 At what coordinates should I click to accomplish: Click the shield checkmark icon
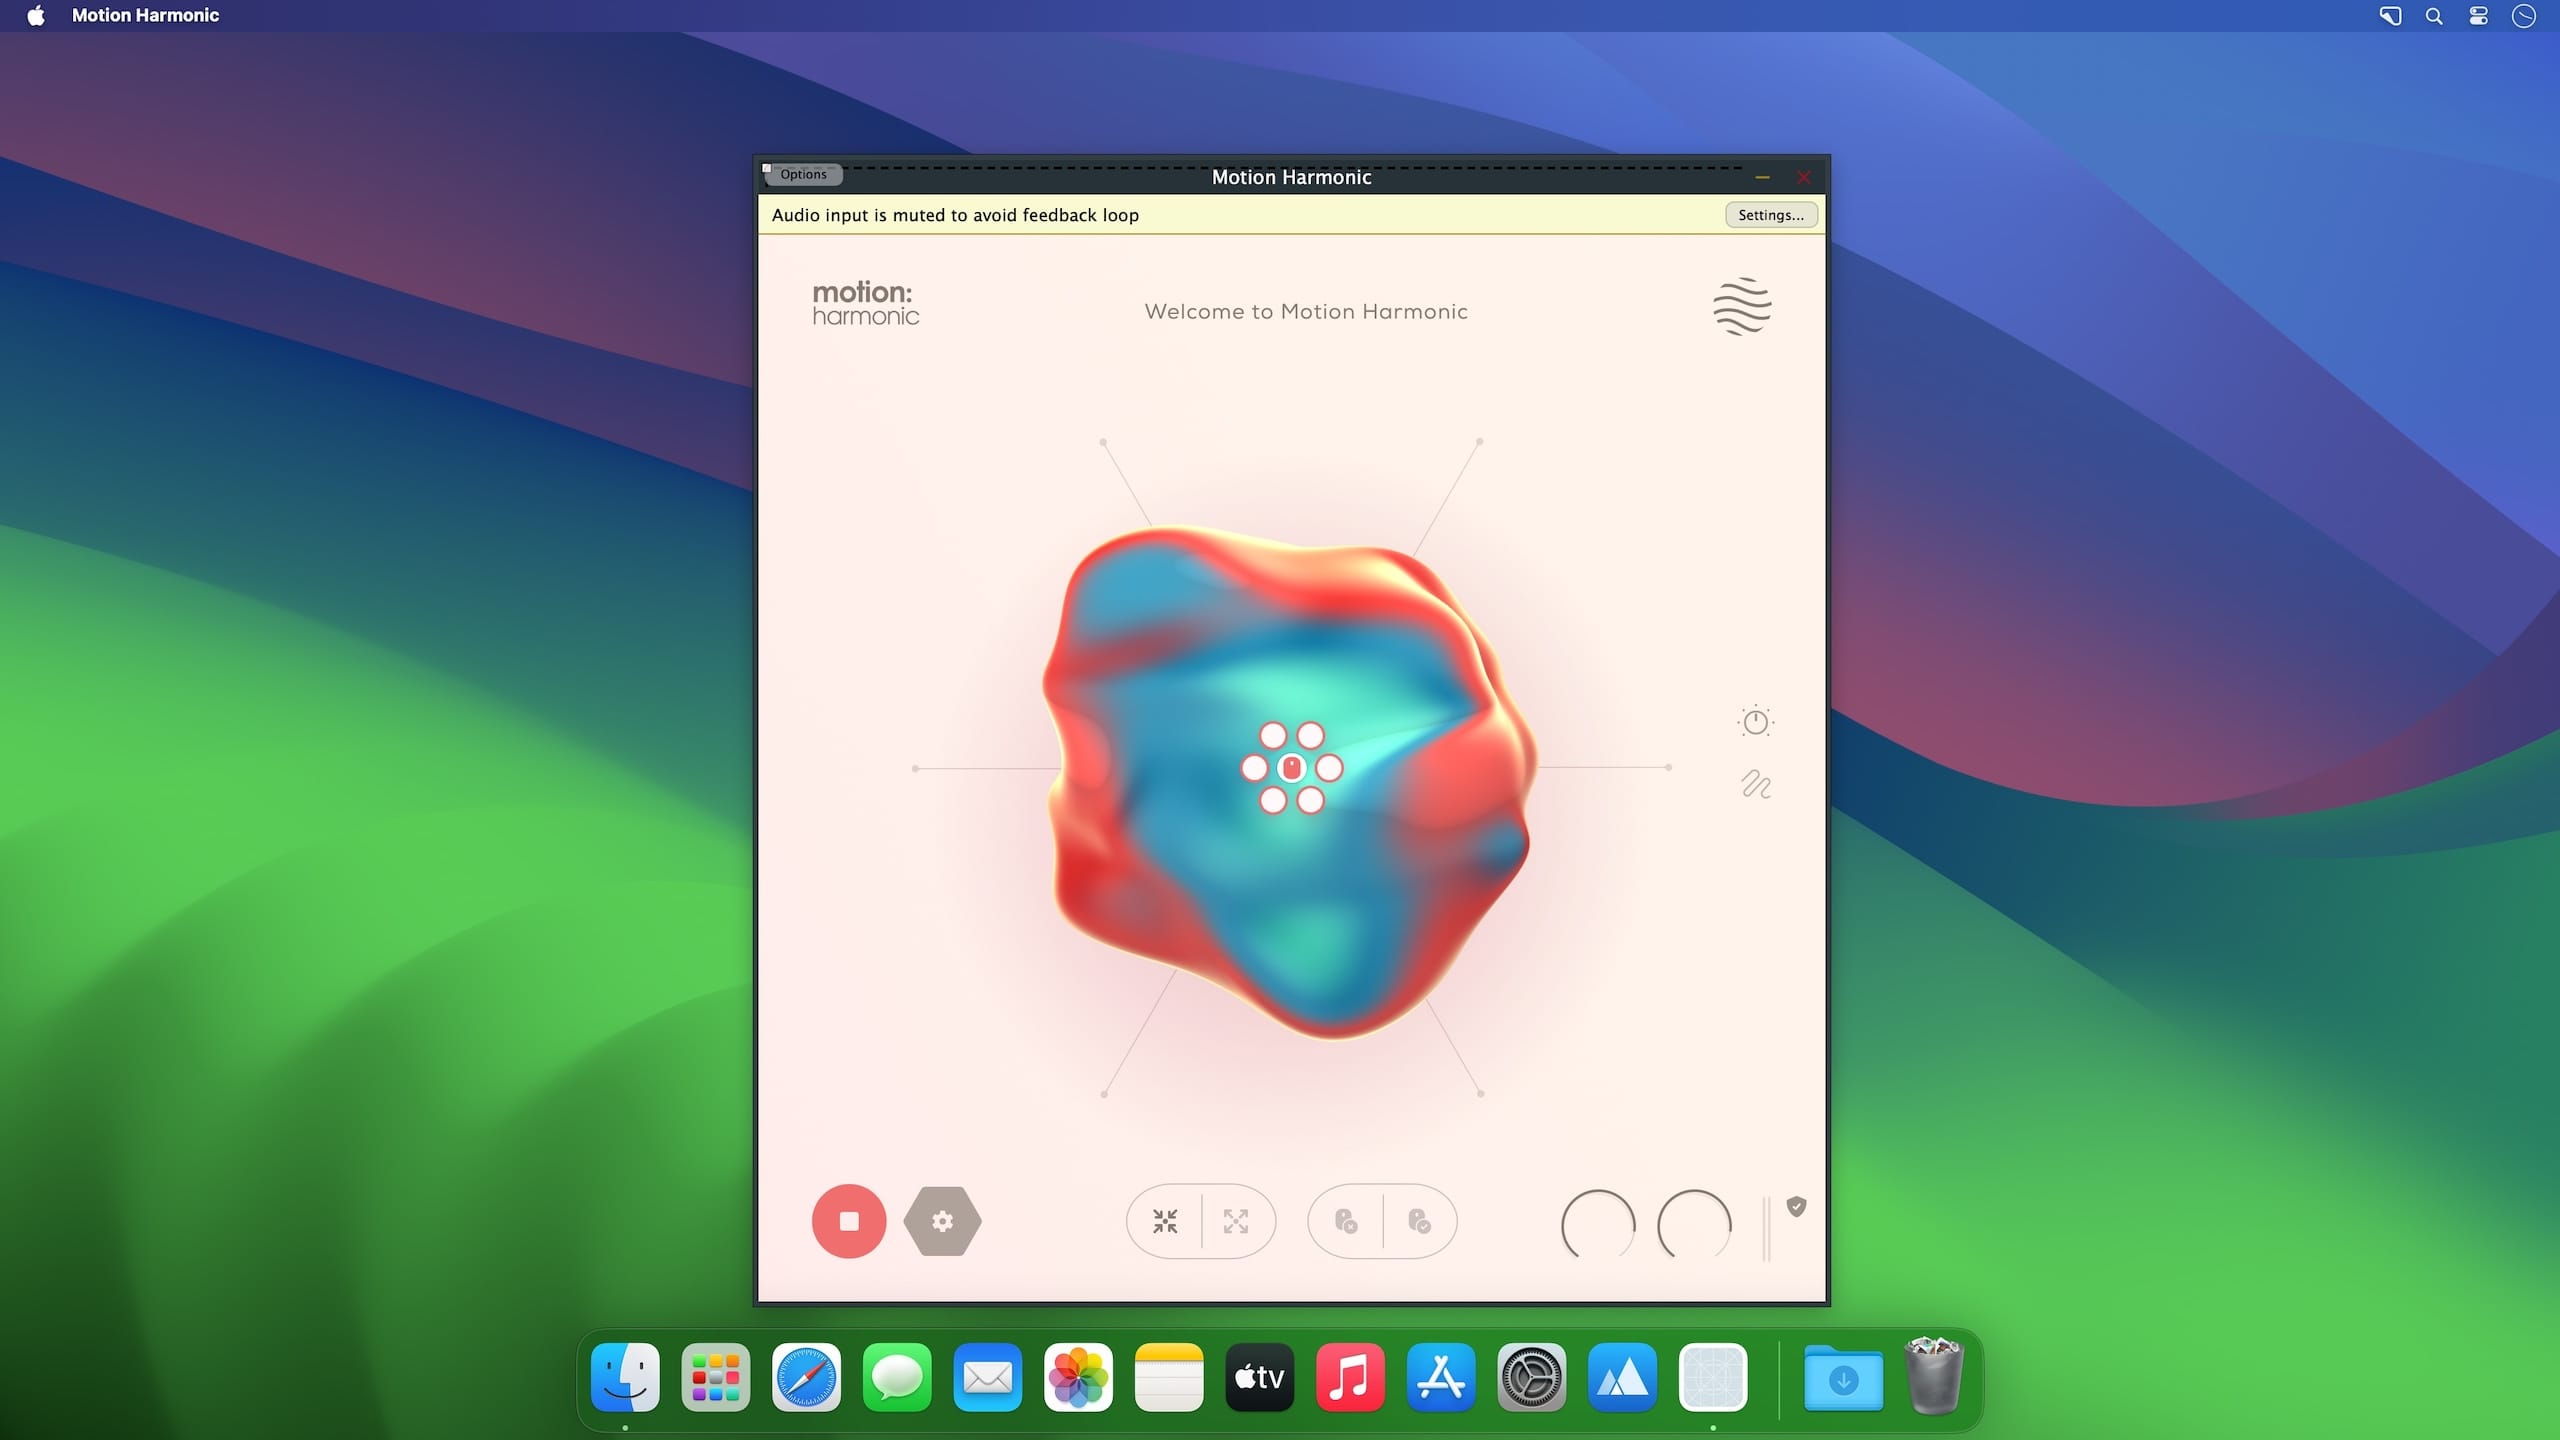pos(1796,1207)
